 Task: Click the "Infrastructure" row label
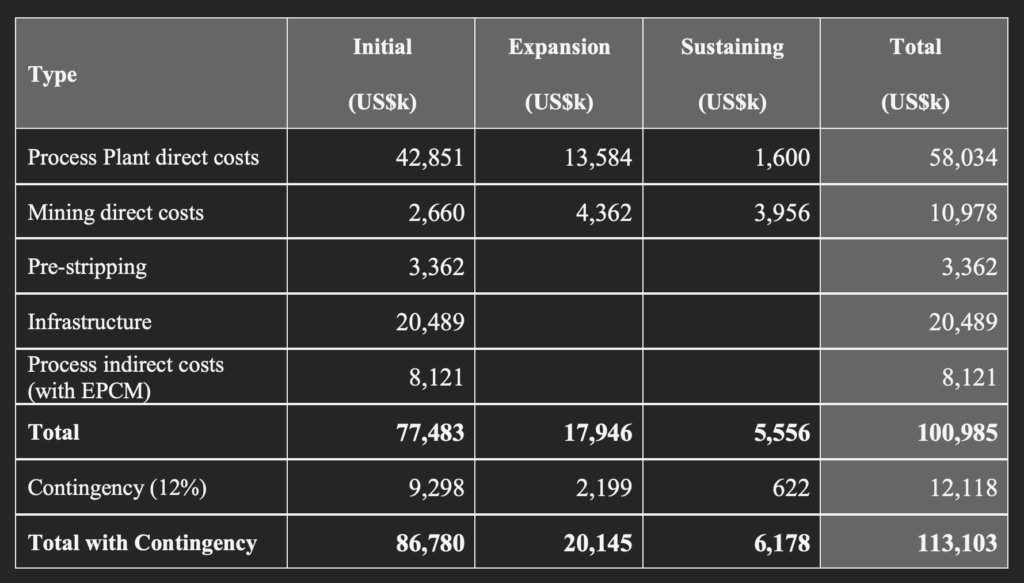point(90,322)
